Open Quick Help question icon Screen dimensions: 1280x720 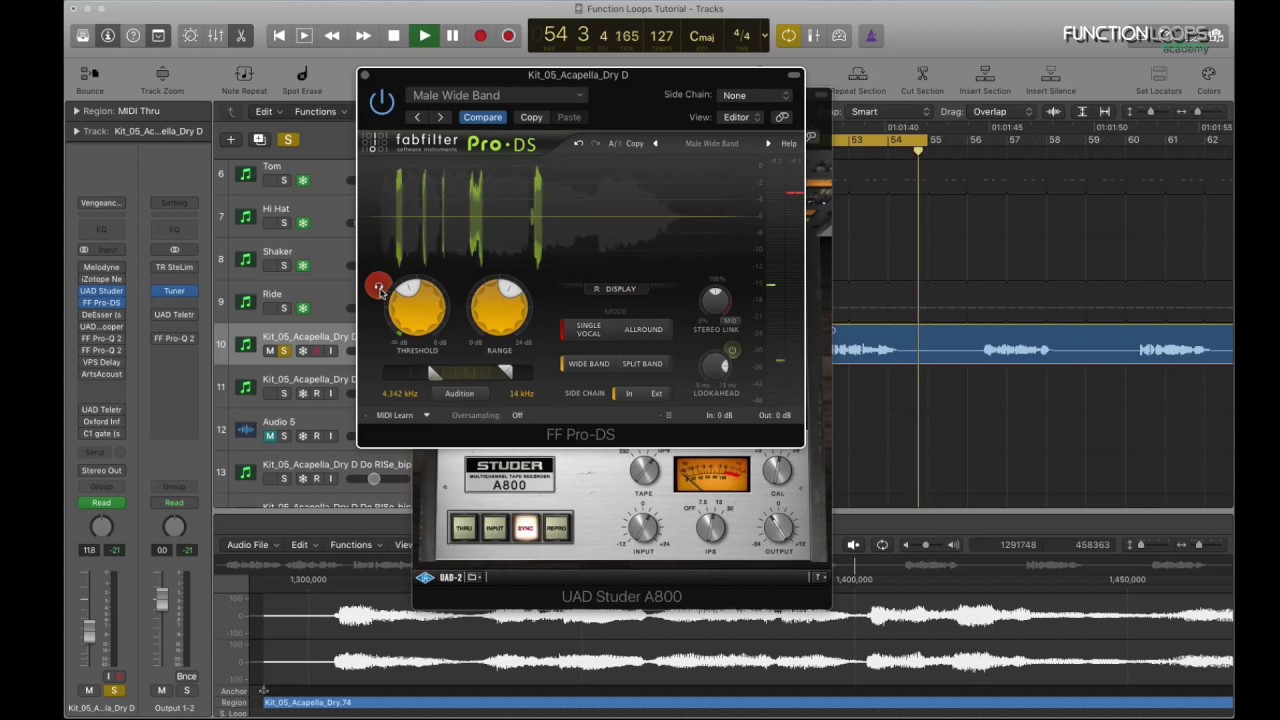pyautogui.click(x=133, y=36)
